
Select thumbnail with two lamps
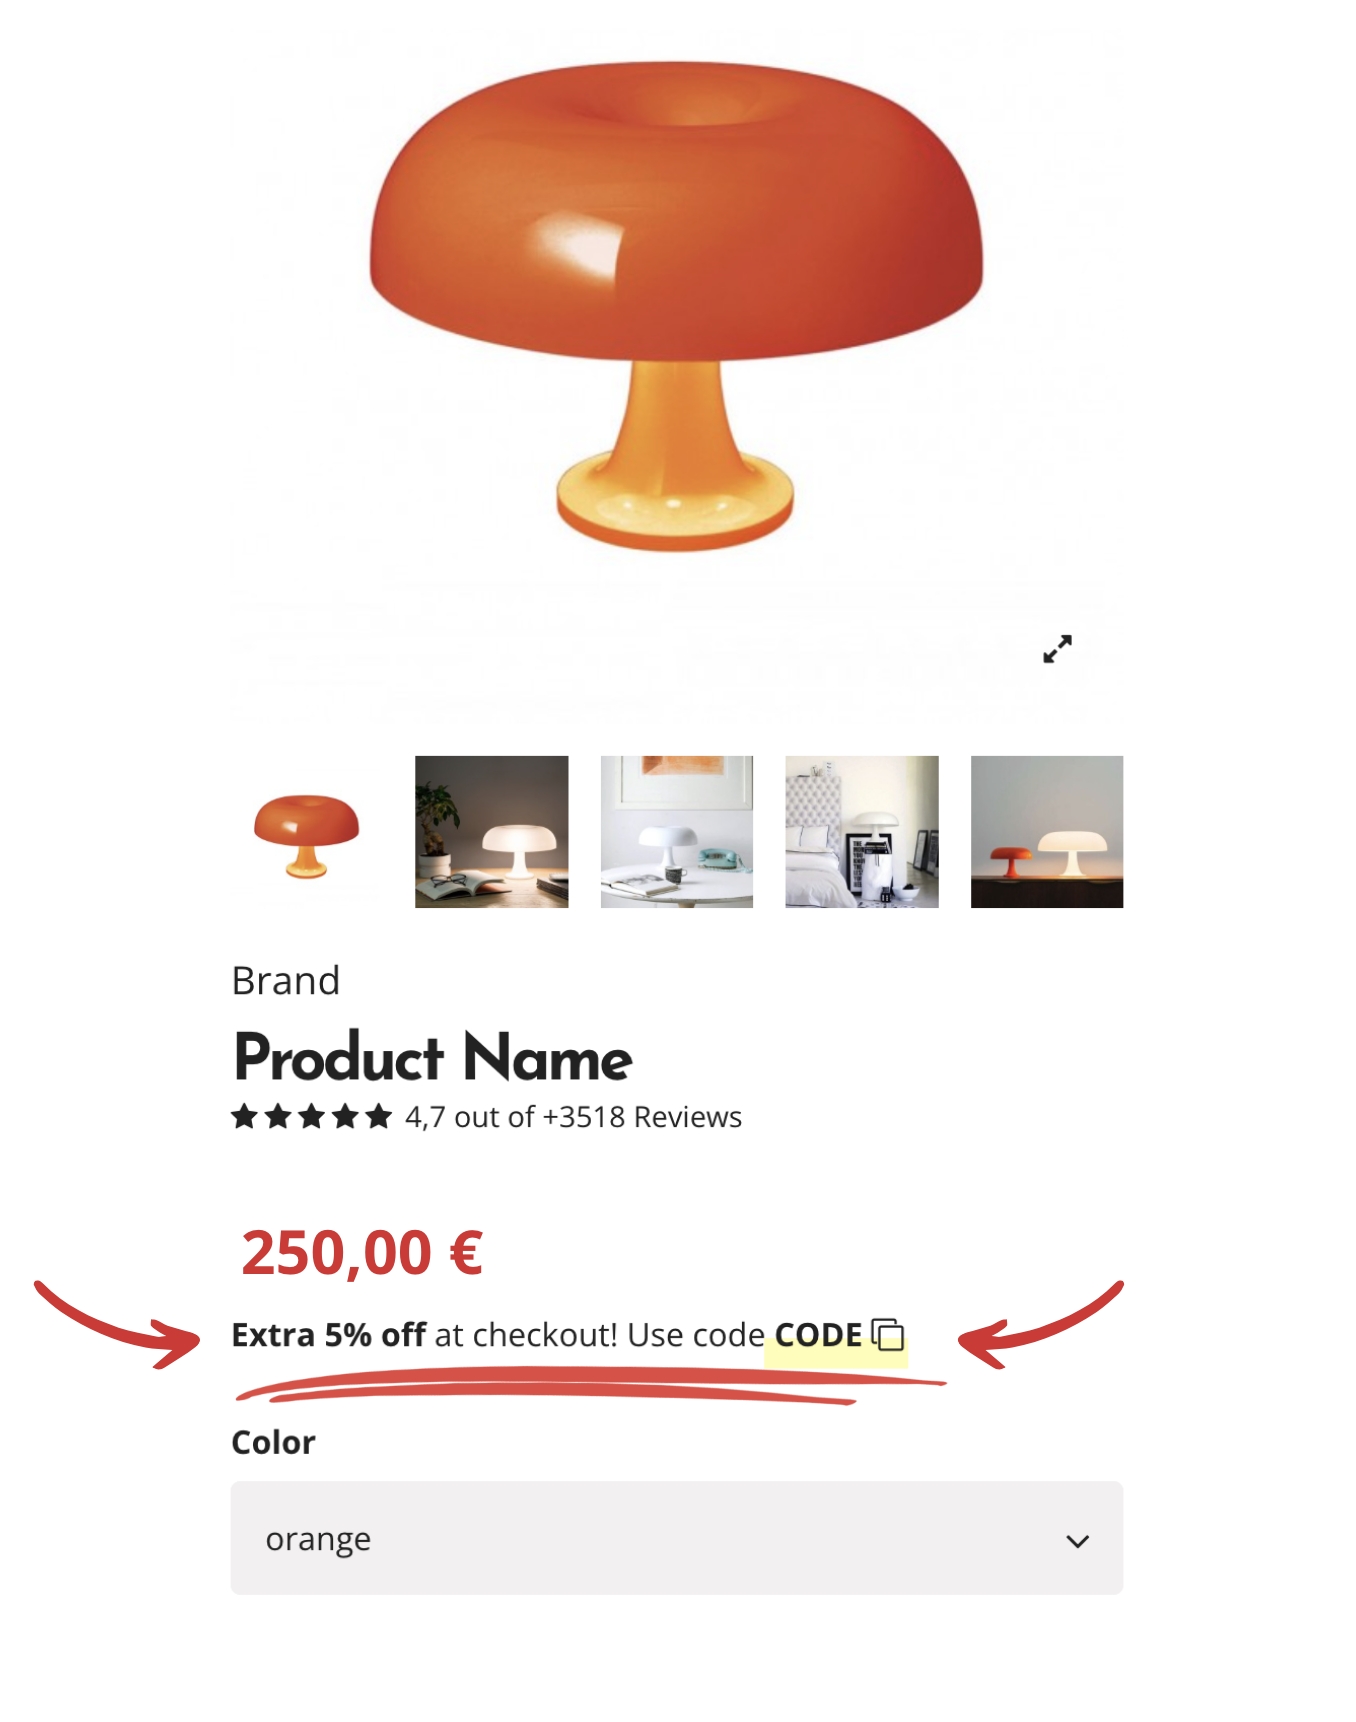[1047, 832]
